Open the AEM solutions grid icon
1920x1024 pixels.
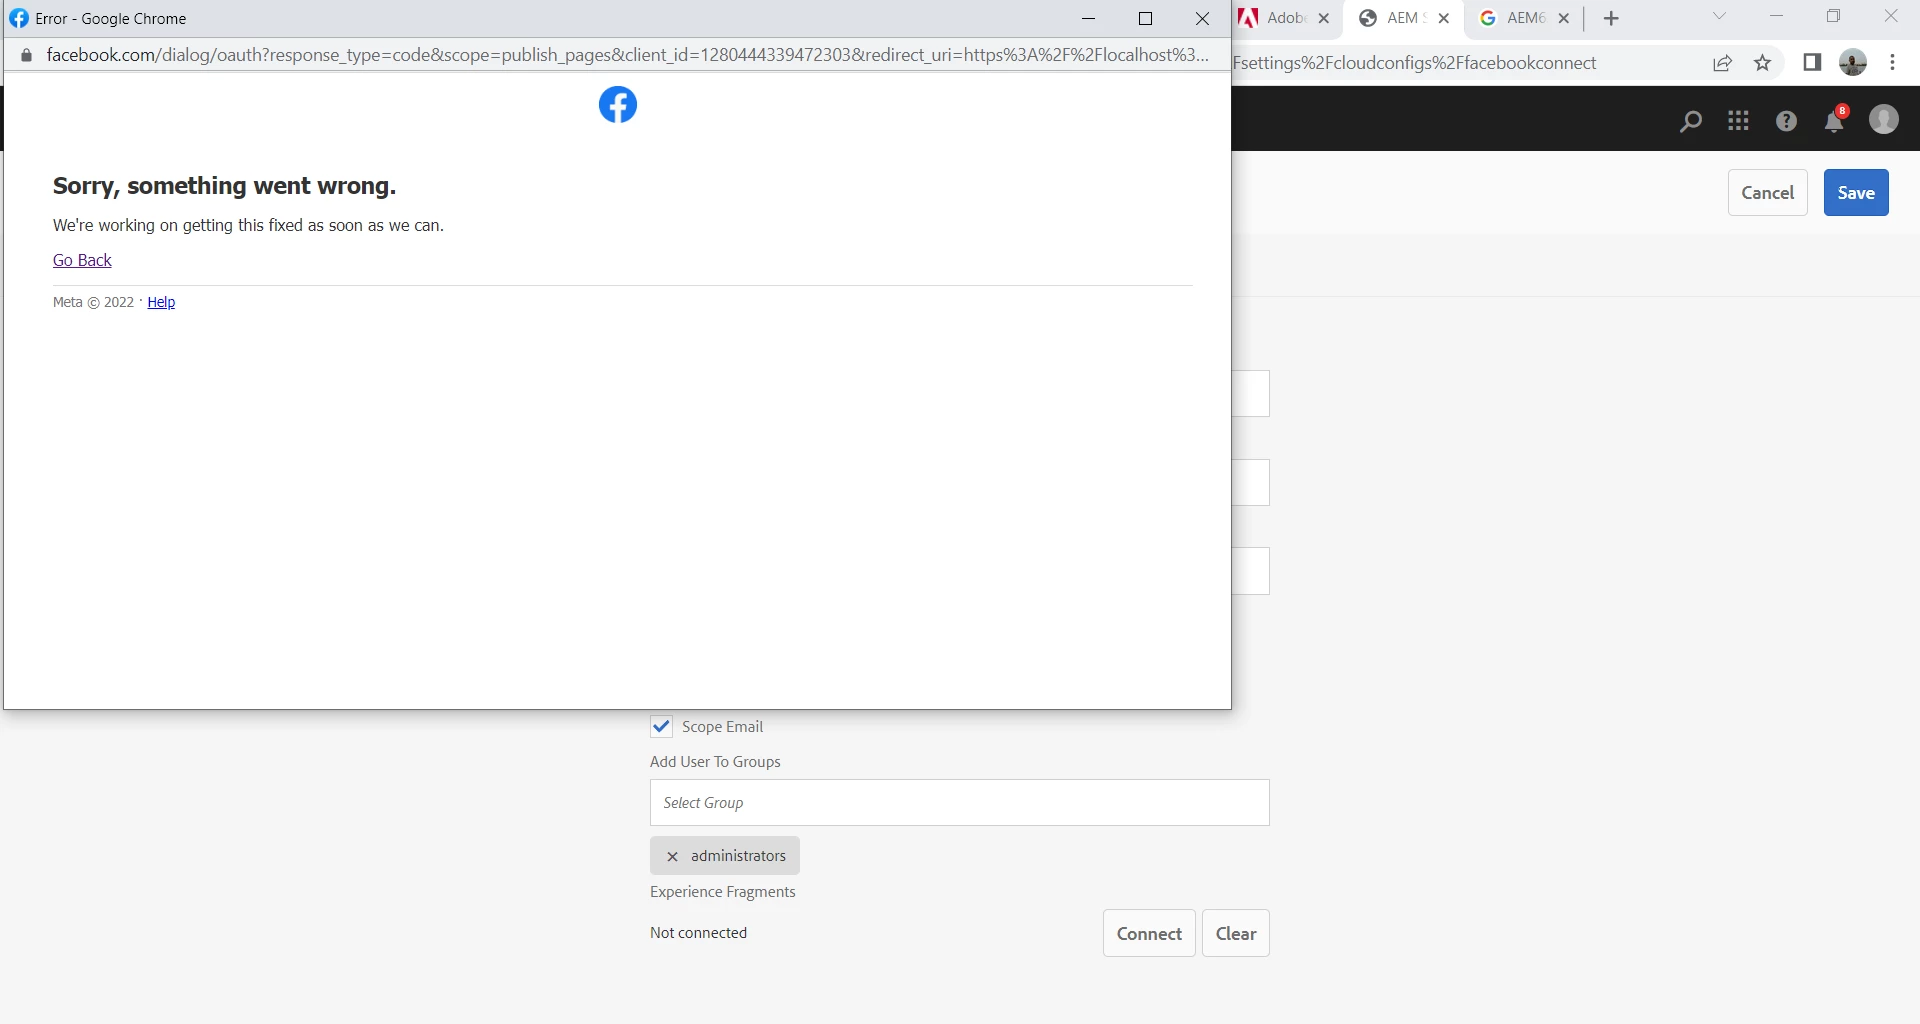coord(1738,121)
